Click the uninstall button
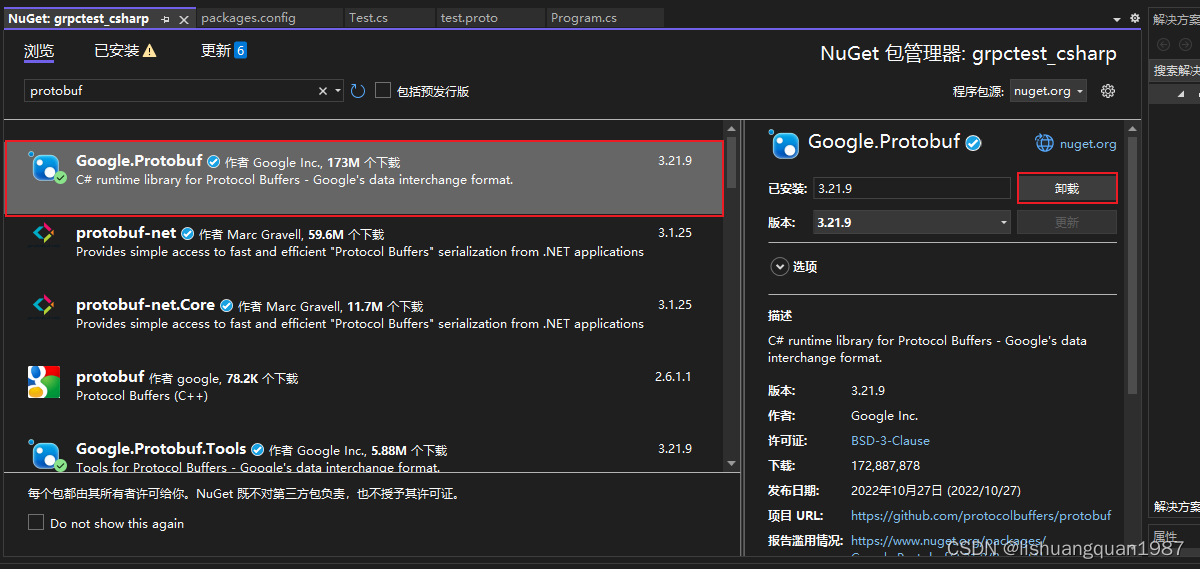 point(1066,188)
